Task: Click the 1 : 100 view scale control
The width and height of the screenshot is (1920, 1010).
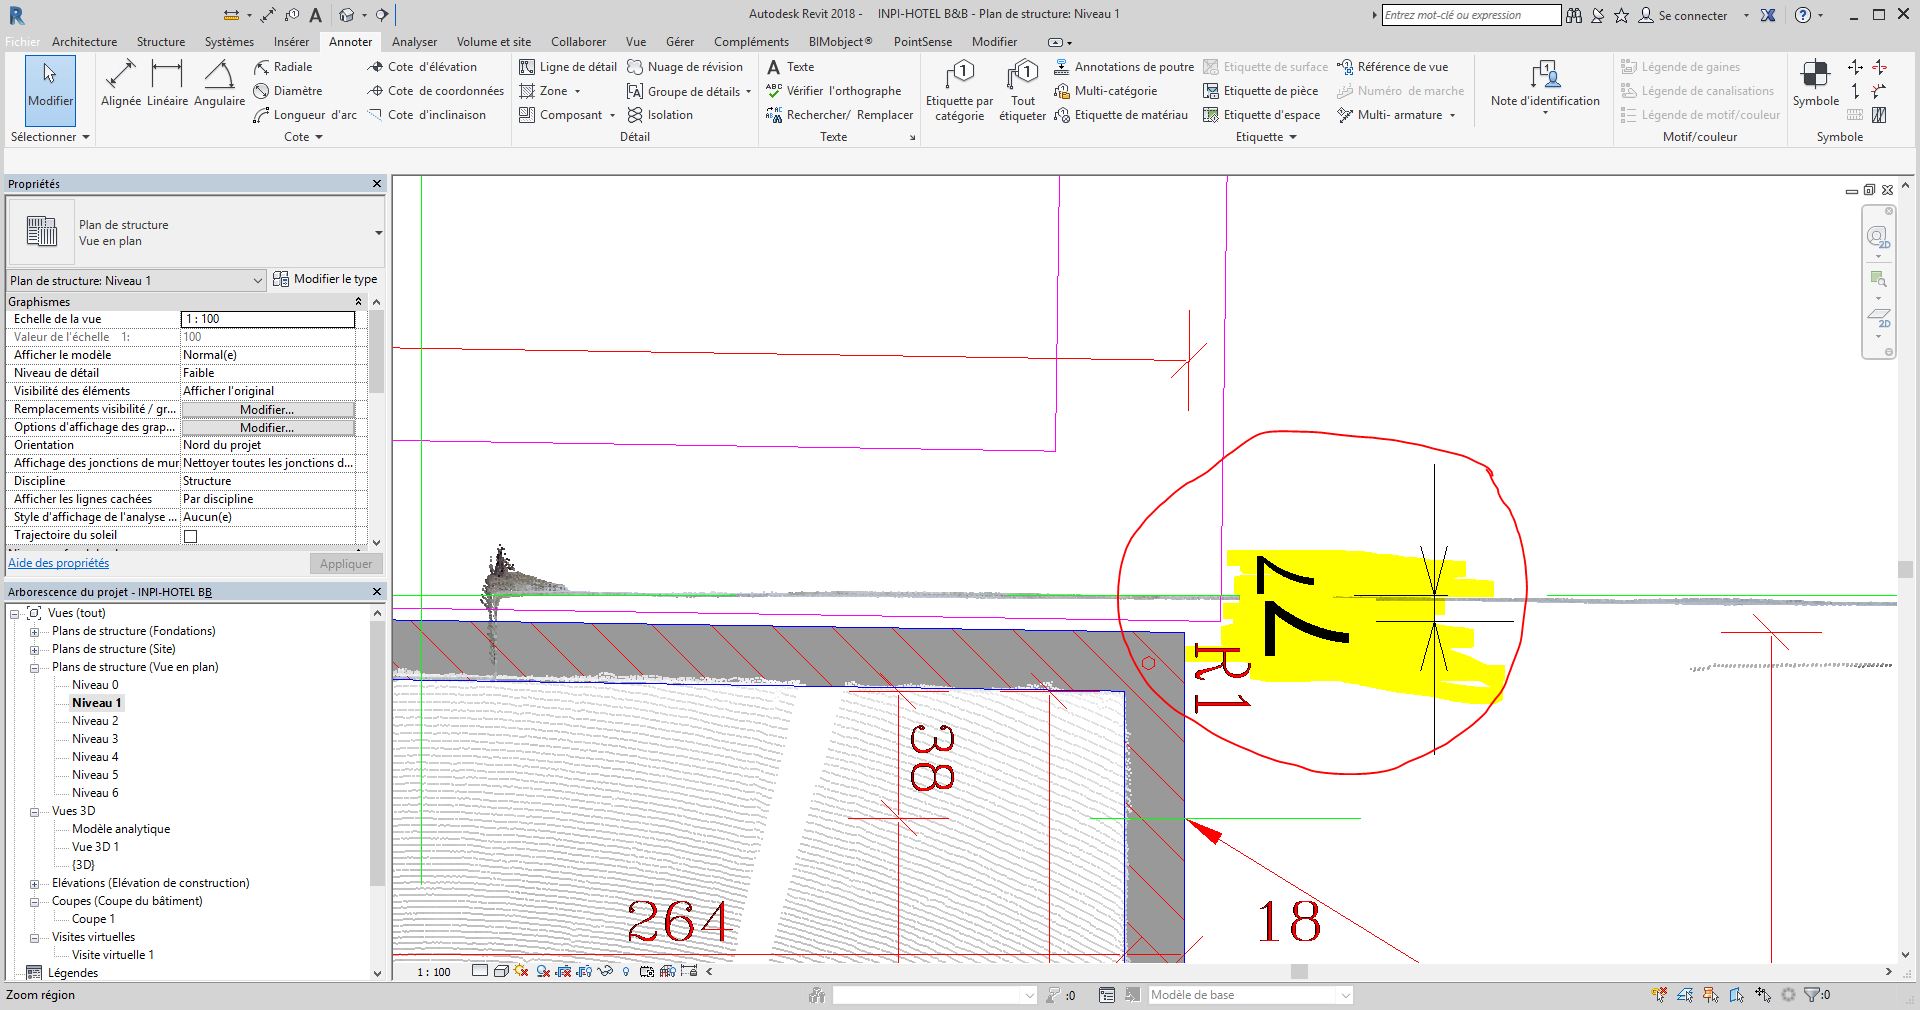Action: [434, 972]
